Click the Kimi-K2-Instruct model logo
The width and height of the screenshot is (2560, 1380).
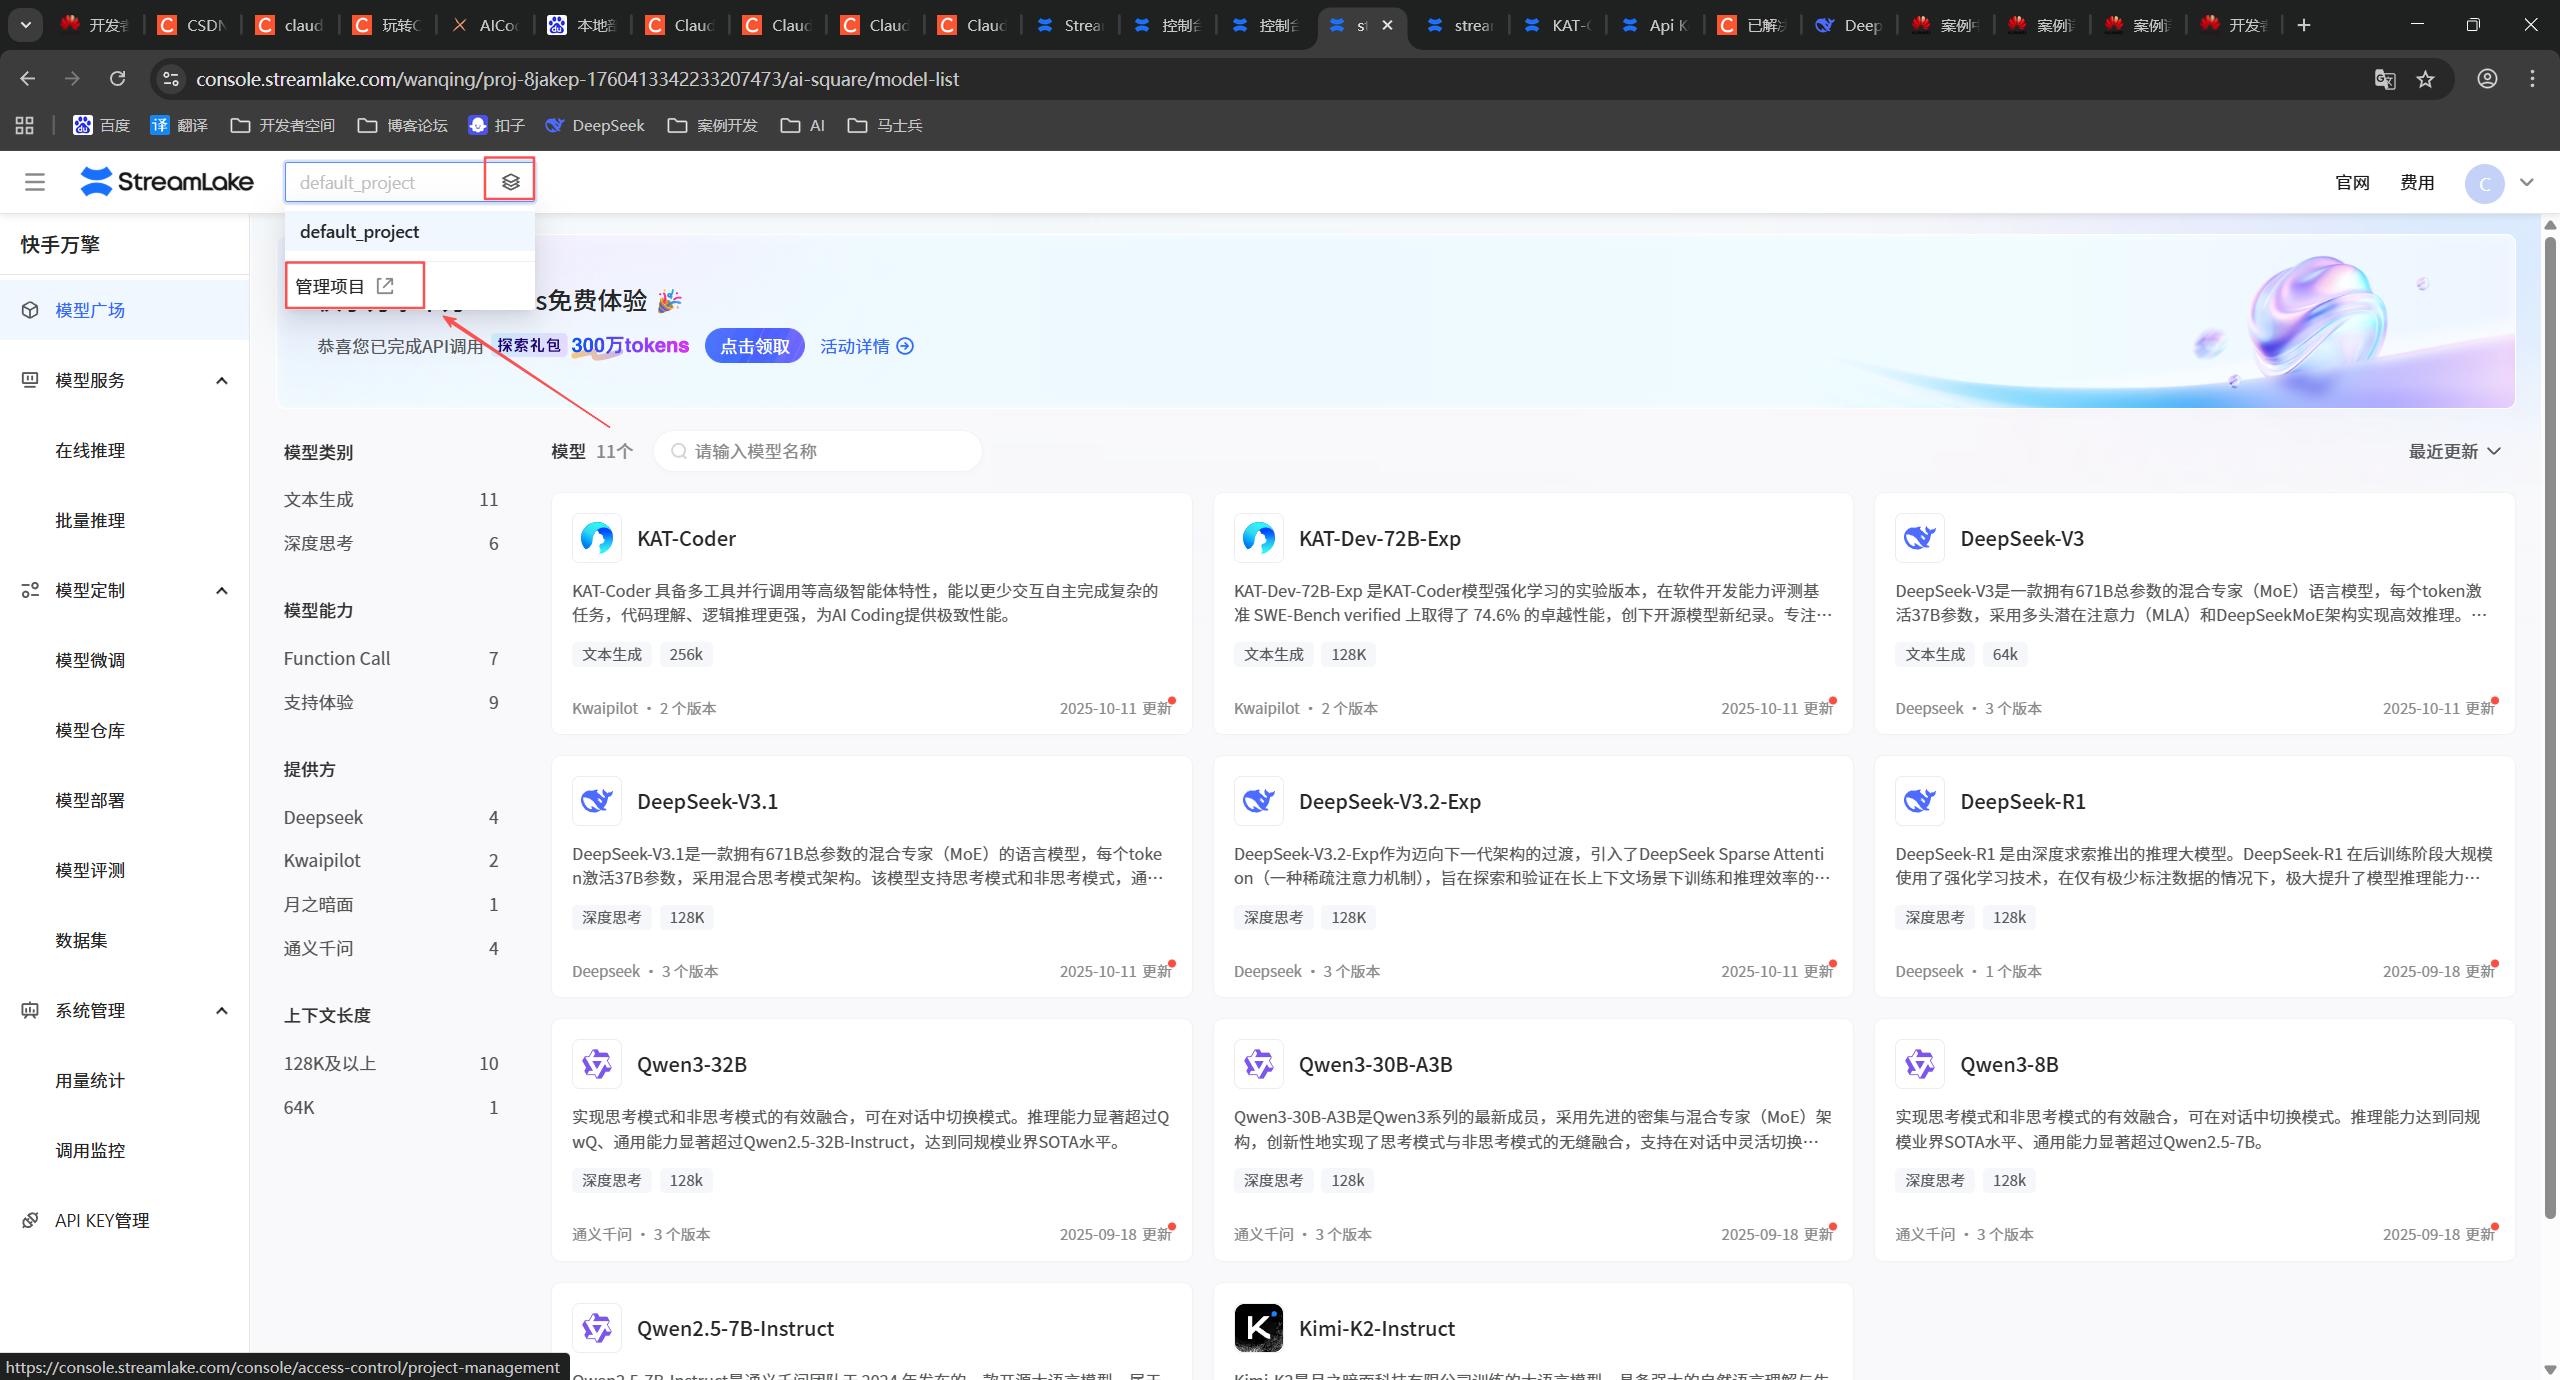[x=1258, y=1328]
